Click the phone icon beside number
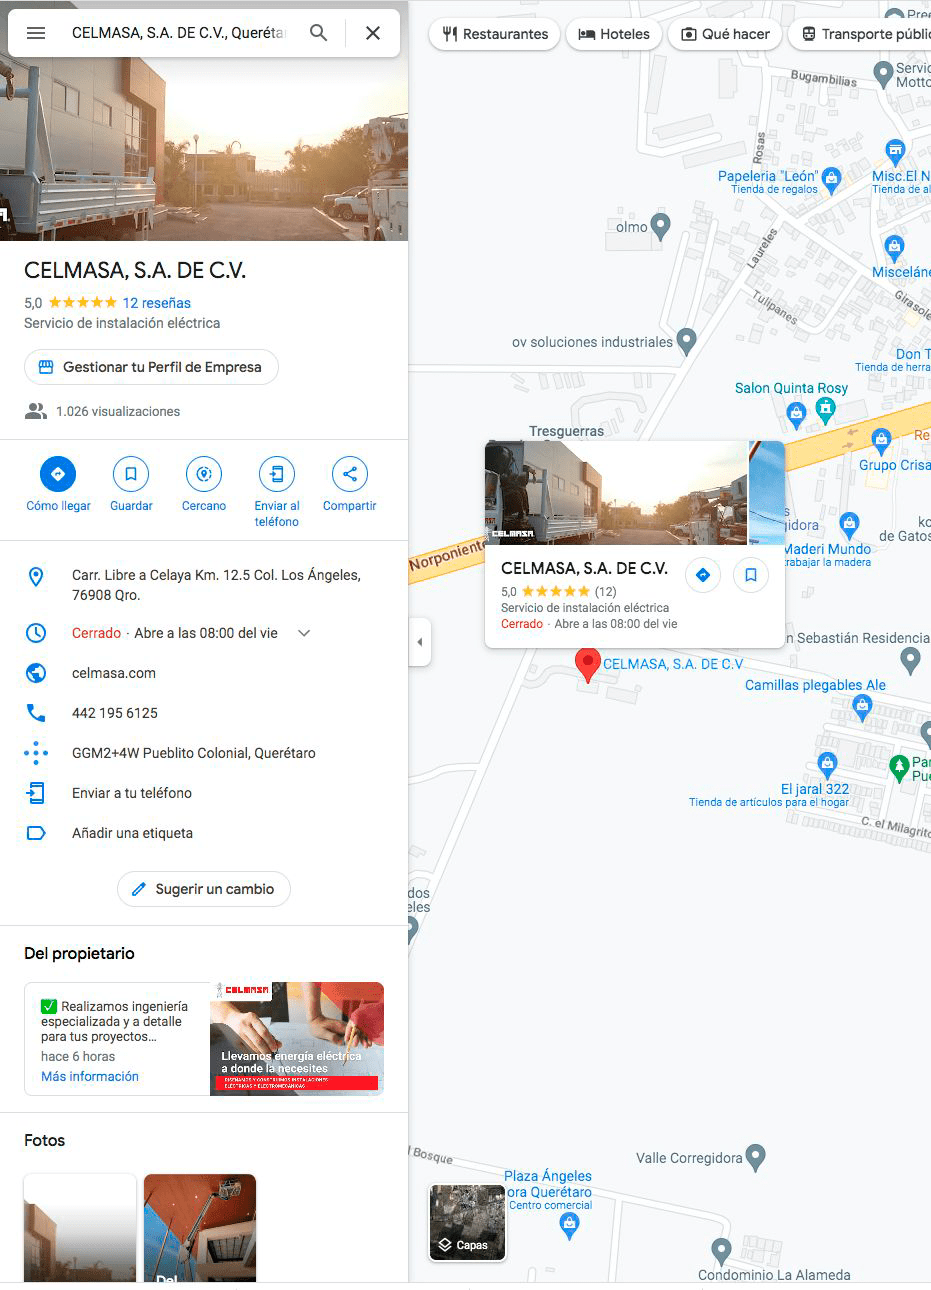The height and width of the screenshot is (1290, 931). click(x=36, y=713)
